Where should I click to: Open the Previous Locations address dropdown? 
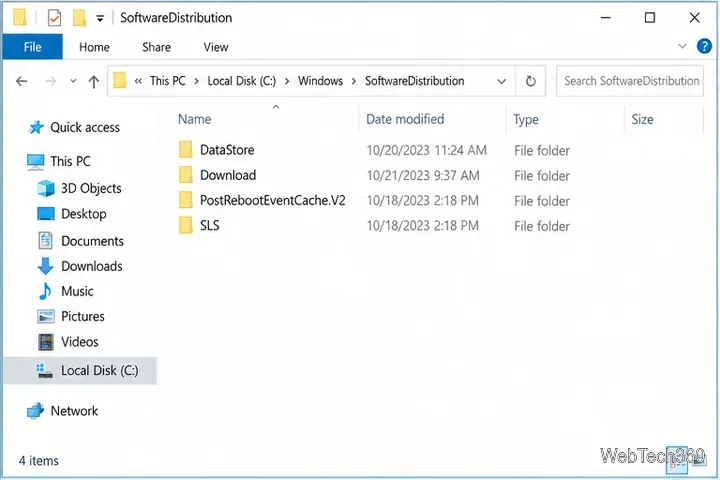pos(501,82)
